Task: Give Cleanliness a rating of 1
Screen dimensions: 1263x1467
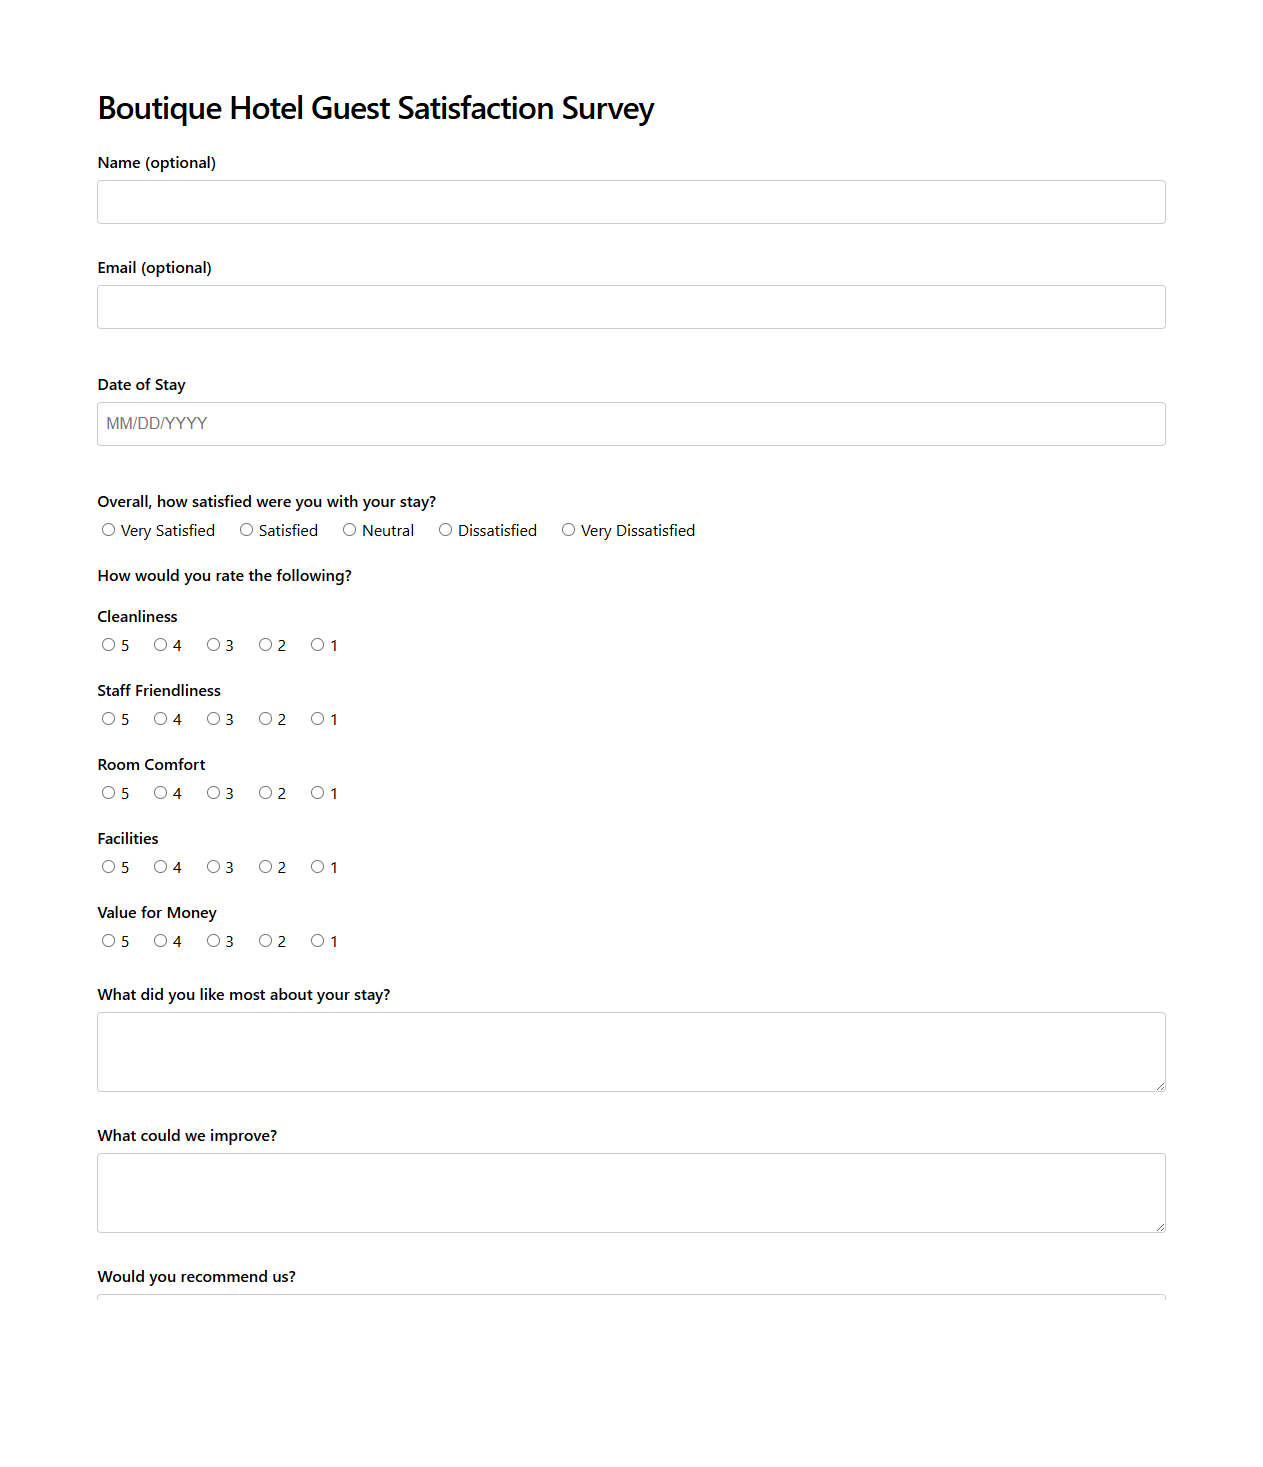Action: click(x=317, y=644)
